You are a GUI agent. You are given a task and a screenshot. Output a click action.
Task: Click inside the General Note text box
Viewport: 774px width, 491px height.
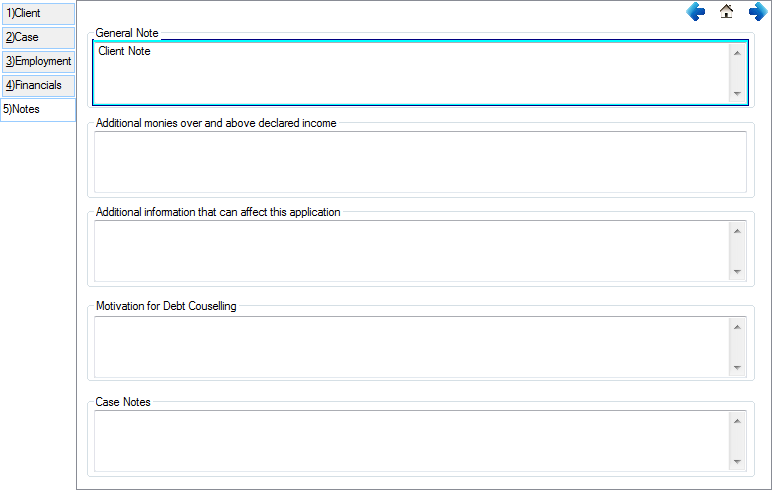[x=410, y=73]
